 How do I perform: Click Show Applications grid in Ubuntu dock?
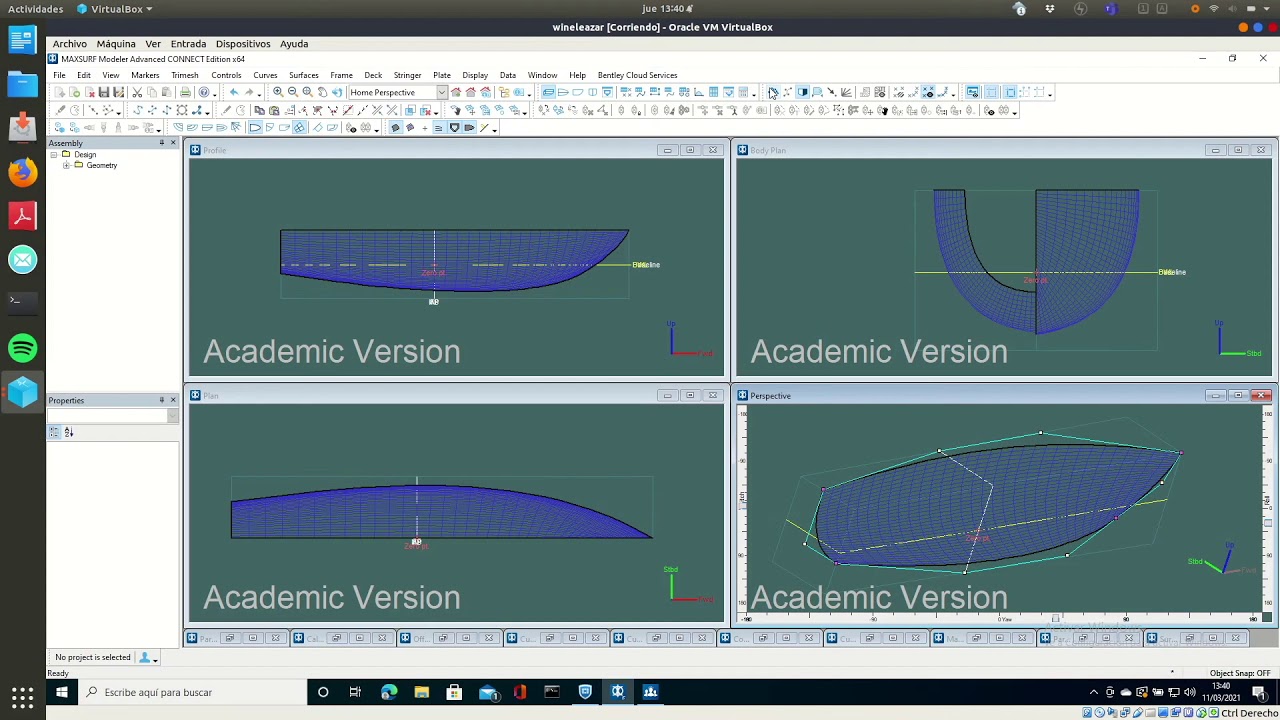pyautogui.click(x=22, y=697)
